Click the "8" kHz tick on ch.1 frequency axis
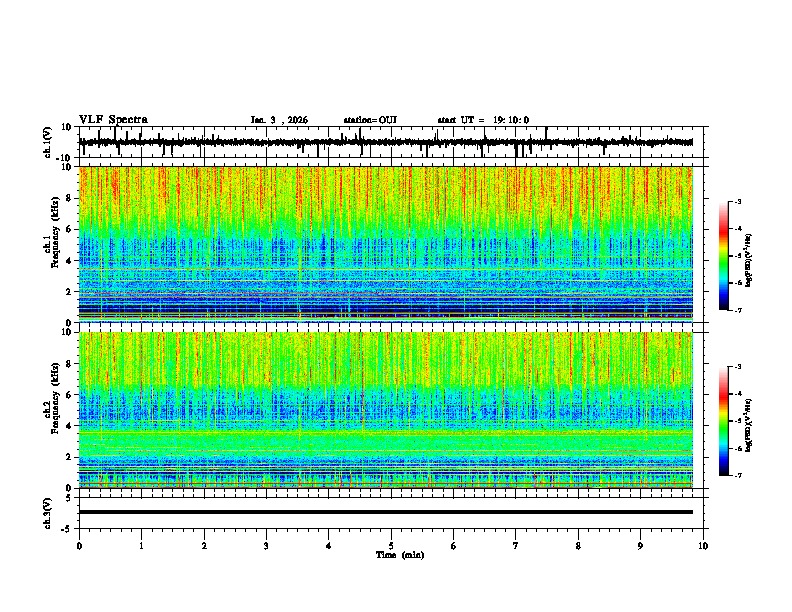Image resolution: width=792 pixels, height=612 pixels. [69, 198]
